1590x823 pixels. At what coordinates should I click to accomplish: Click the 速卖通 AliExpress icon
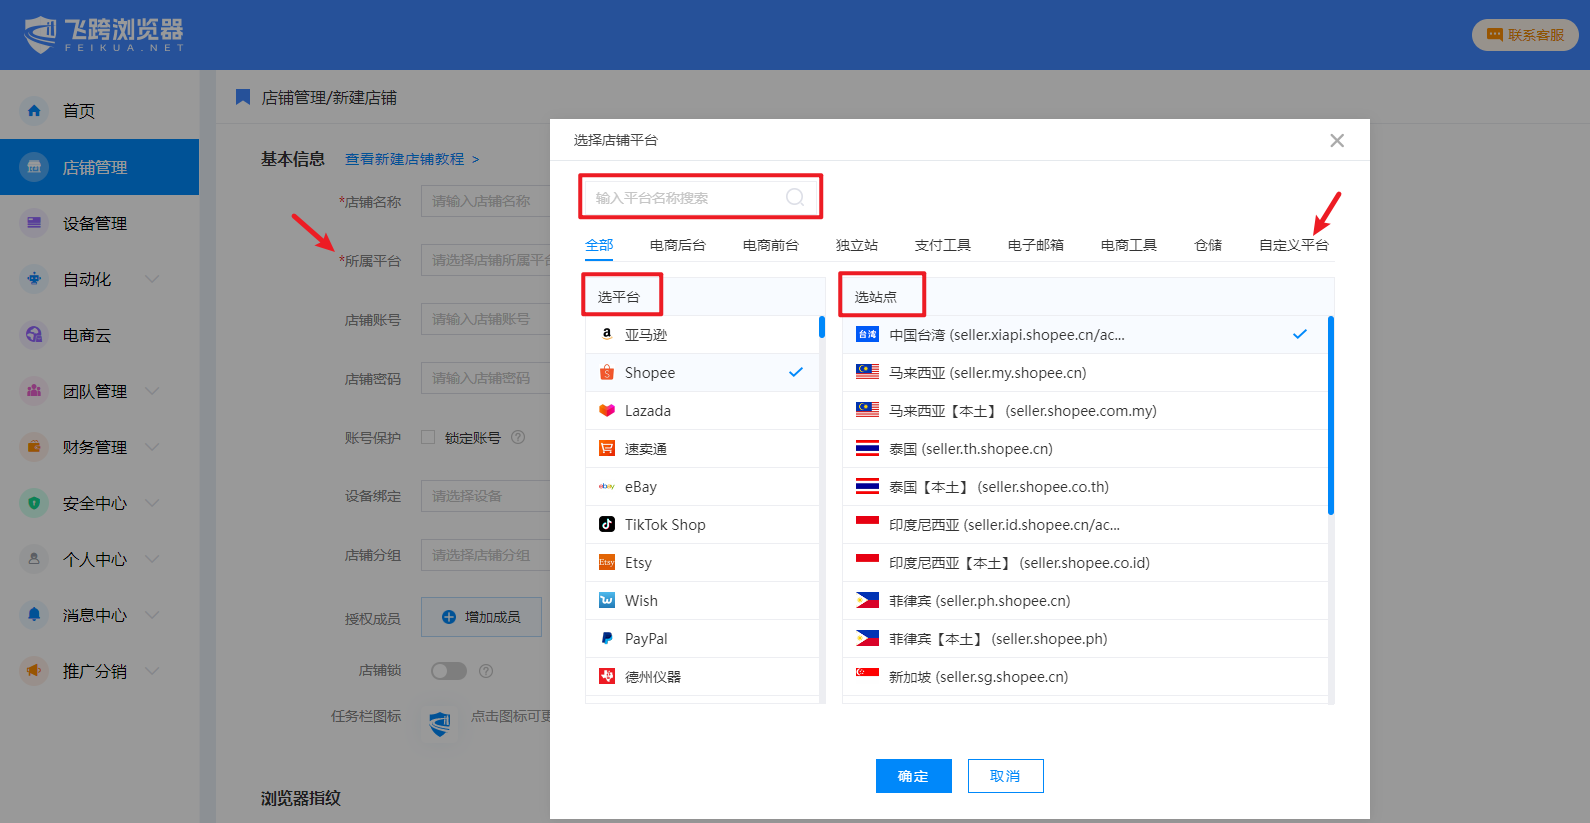[607, 448]
